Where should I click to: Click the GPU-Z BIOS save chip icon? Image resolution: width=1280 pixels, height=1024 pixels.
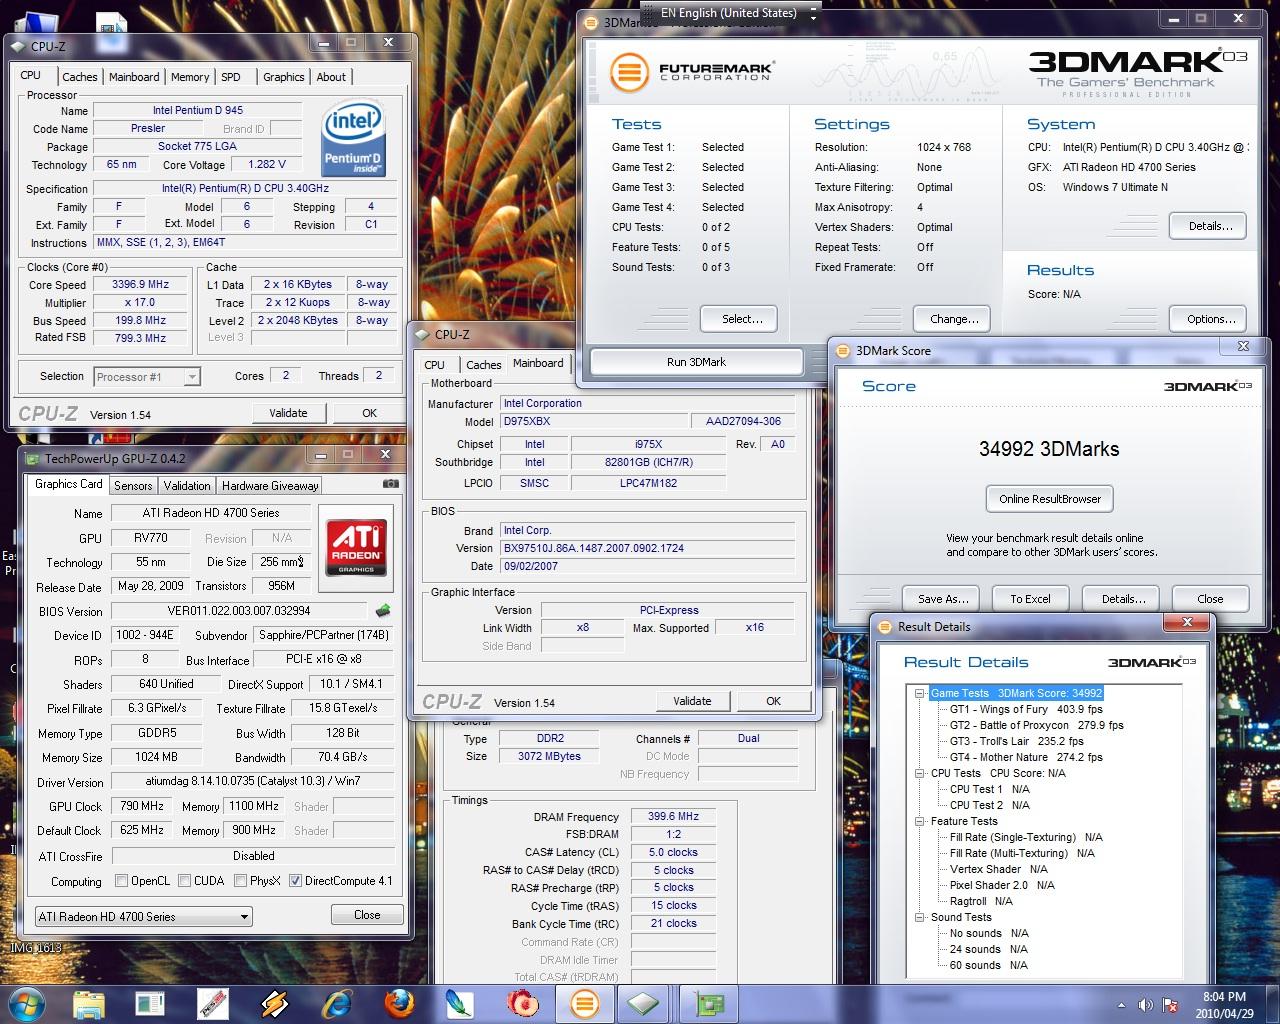[382, 610]
